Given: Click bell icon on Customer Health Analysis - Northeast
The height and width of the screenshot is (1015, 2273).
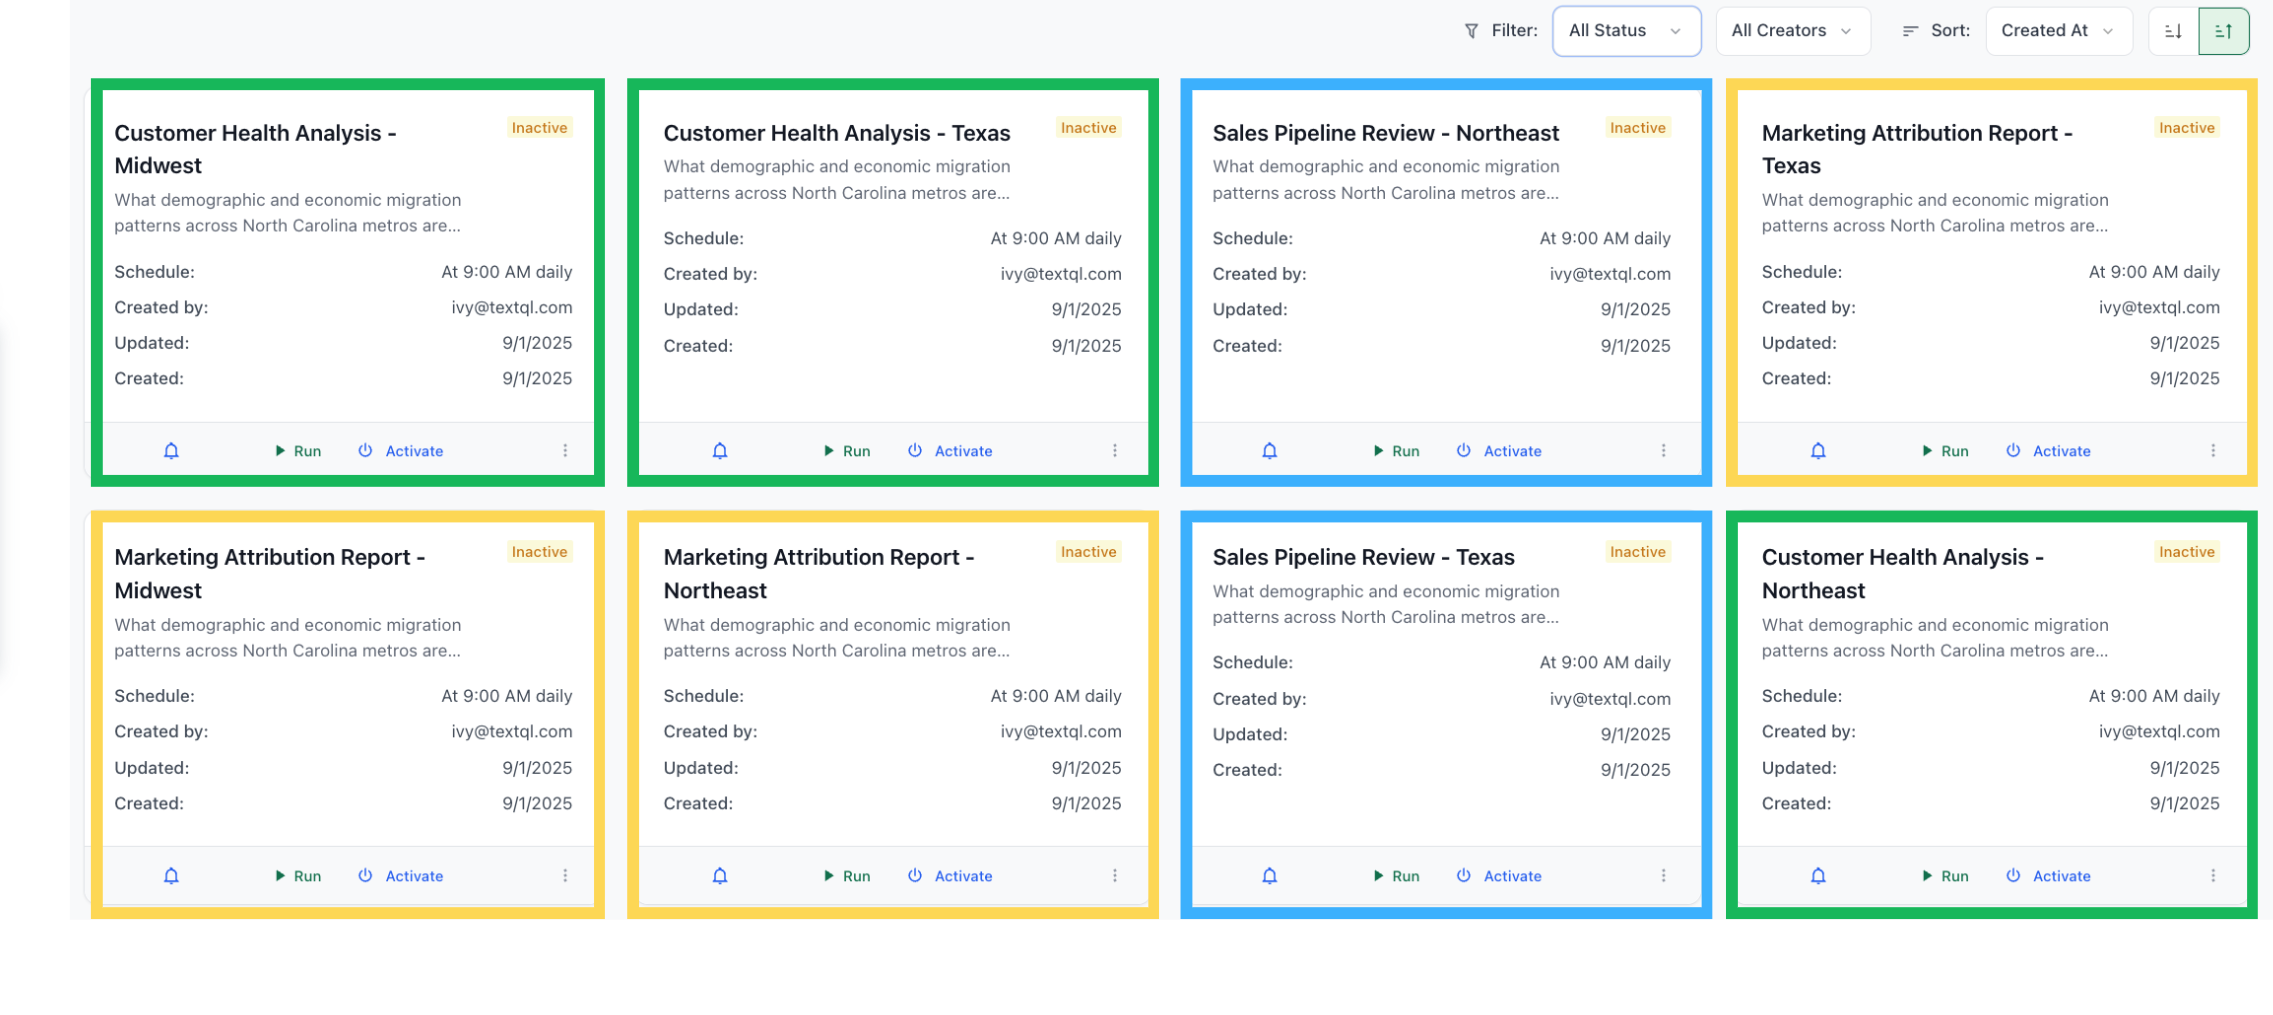Looking at the screenshot, I should pos(1818,876).
